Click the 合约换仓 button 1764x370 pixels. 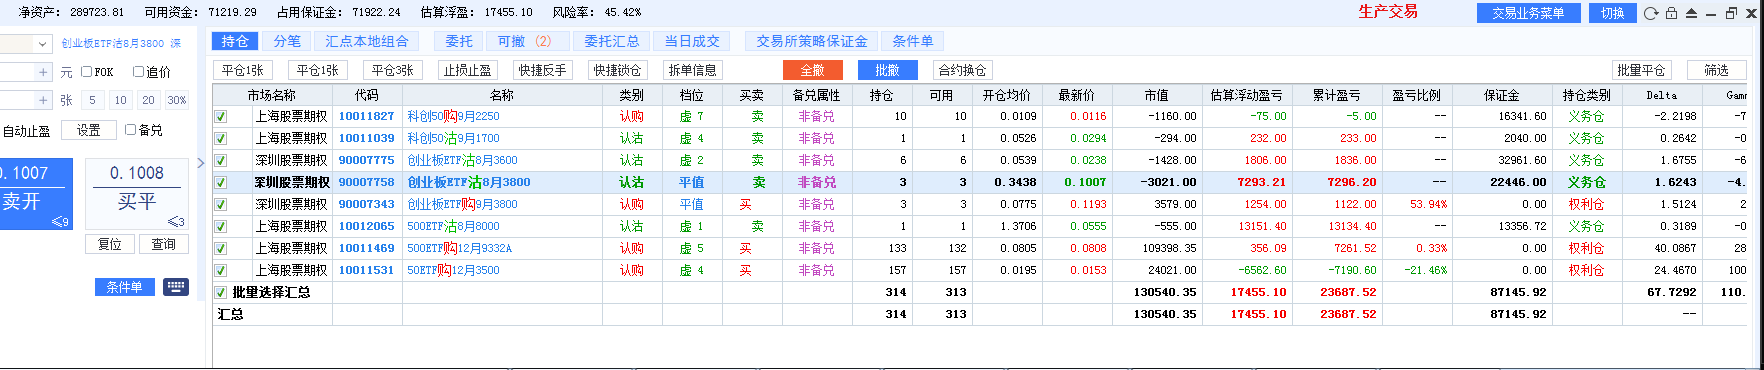[x=963, y=70]
